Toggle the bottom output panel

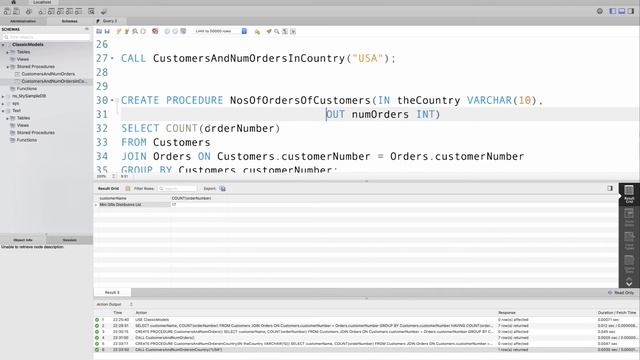(622, 11)
